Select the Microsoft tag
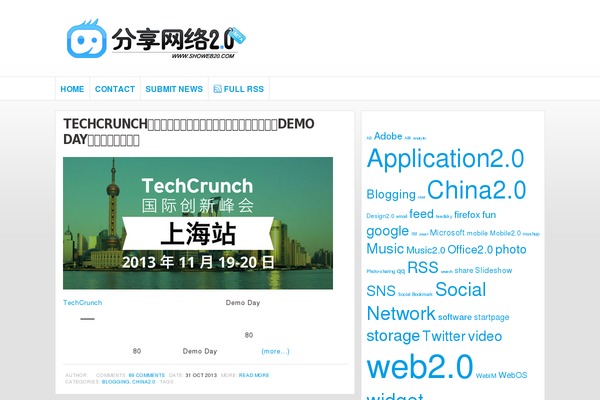The image size is (600, 400). coord(447,233)
